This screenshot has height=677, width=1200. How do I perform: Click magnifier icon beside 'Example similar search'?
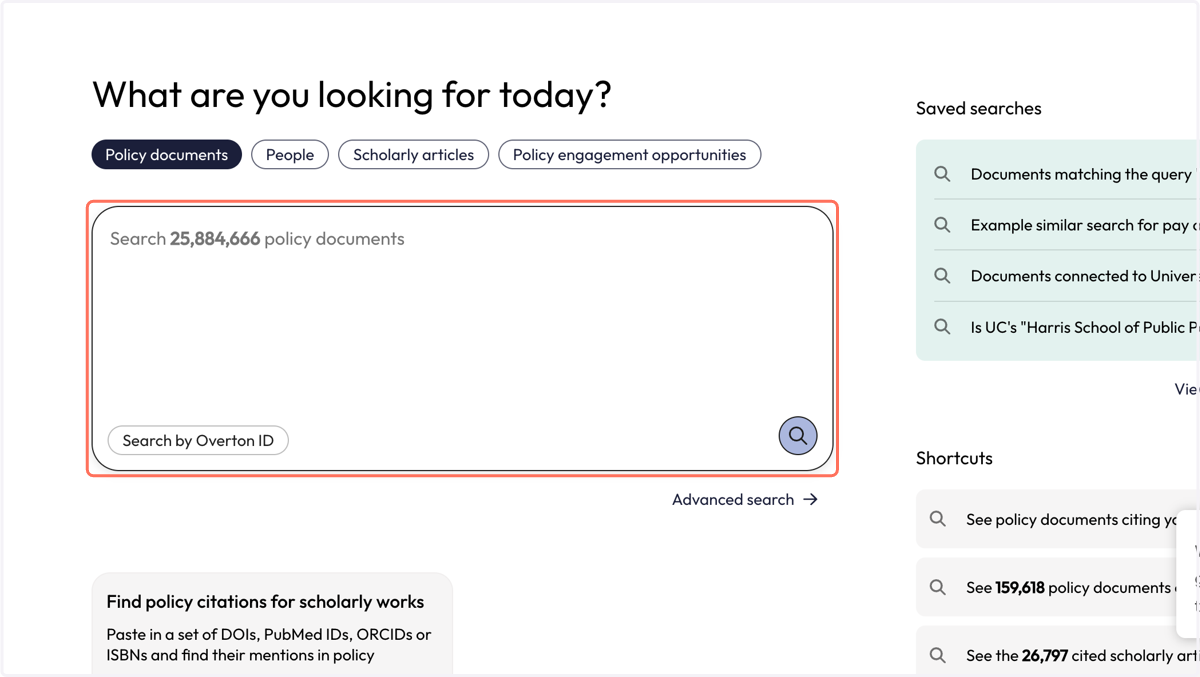point(942,225)
